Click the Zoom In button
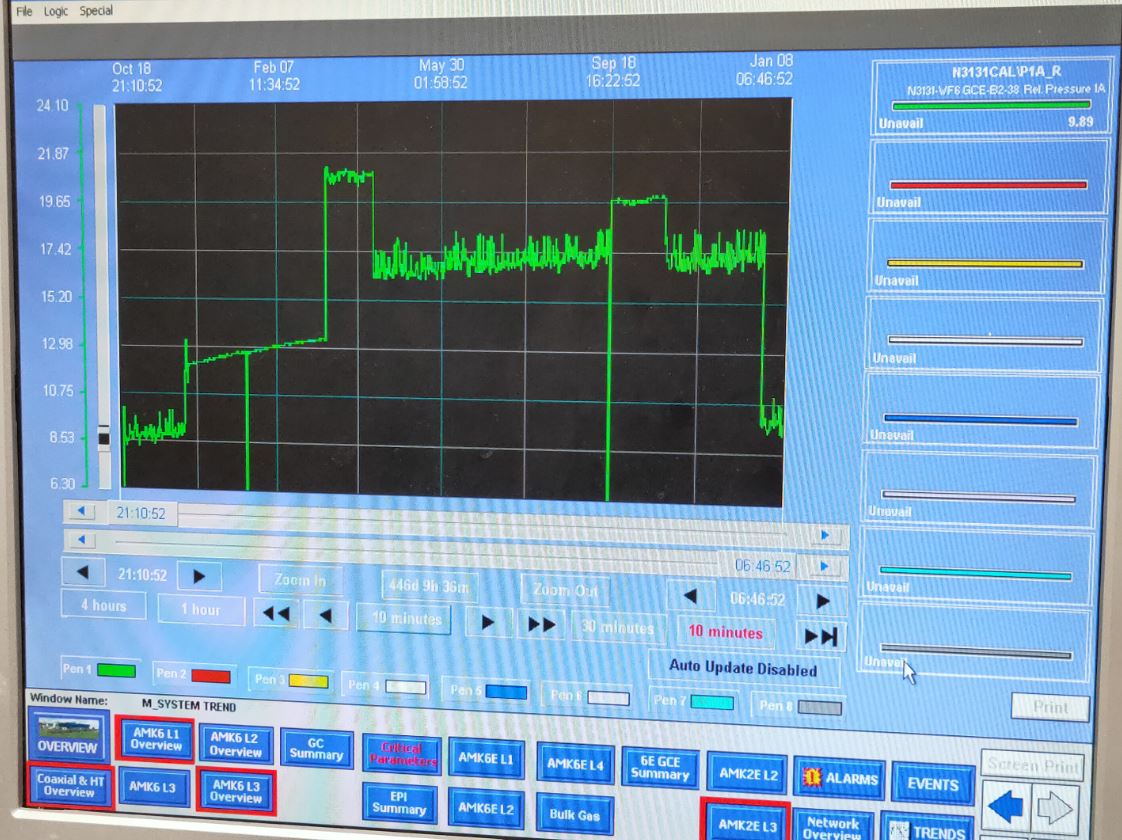 point(300,580)
